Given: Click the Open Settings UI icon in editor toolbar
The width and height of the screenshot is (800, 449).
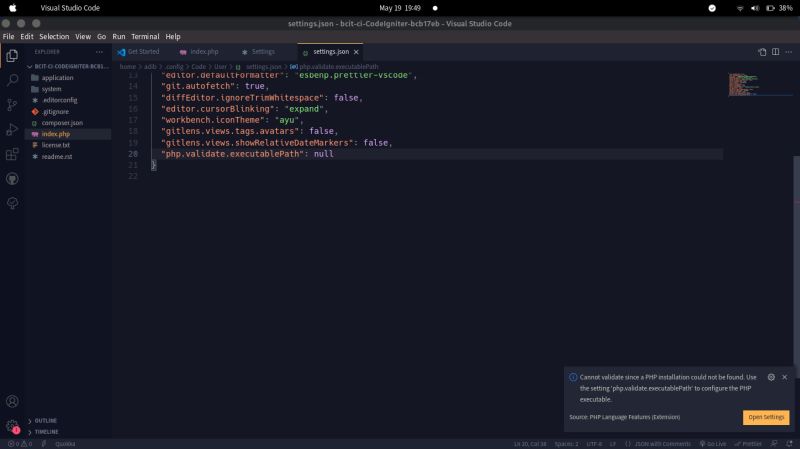Looking at the screenshot, I should [x=762, y=52].
